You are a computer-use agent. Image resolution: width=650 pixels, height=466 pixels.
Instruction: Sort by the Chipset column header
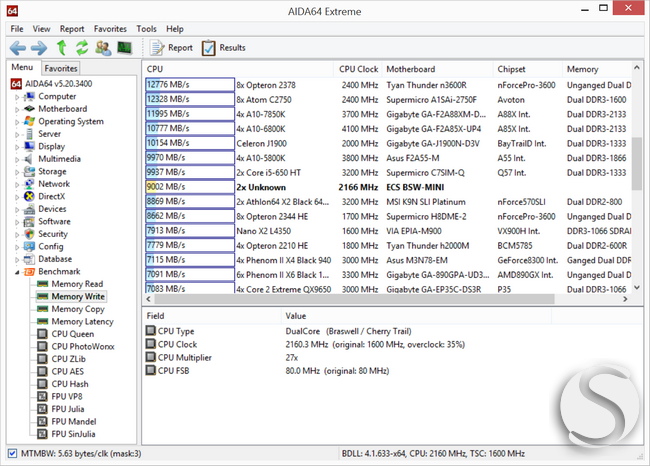[527, 69]
